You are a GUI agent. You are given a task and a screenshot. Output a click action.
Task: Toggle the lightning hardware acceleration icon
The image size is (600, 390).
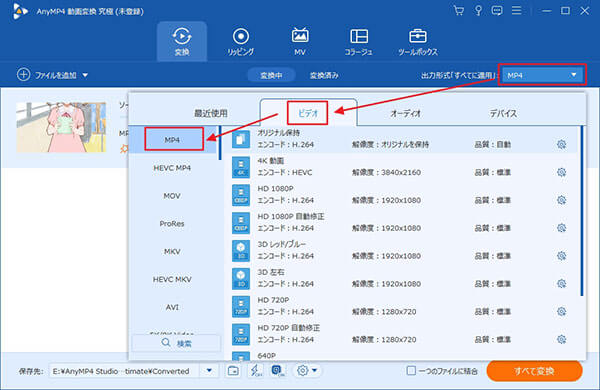click(256, 370)
